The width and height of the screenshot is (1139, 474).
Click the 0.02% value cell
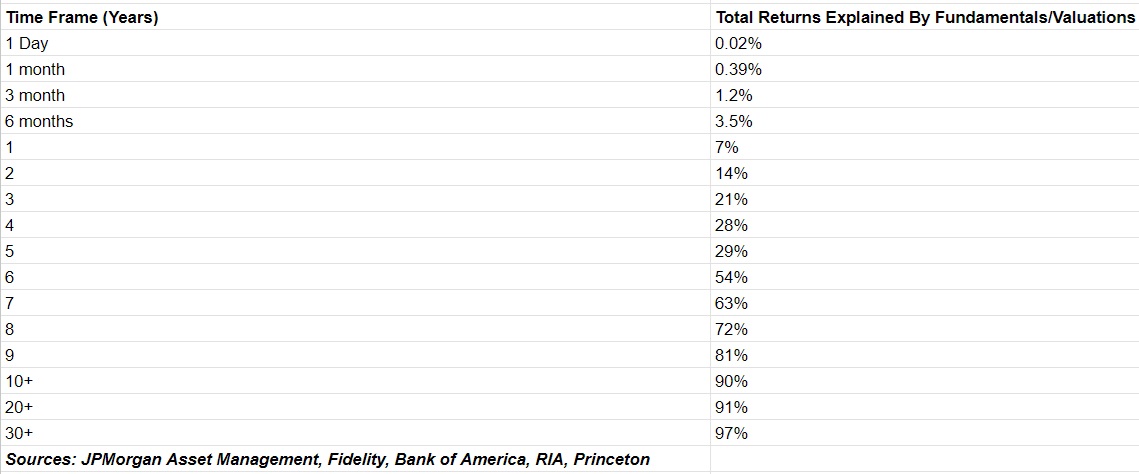pyautogui.click(x=925, y=44)
